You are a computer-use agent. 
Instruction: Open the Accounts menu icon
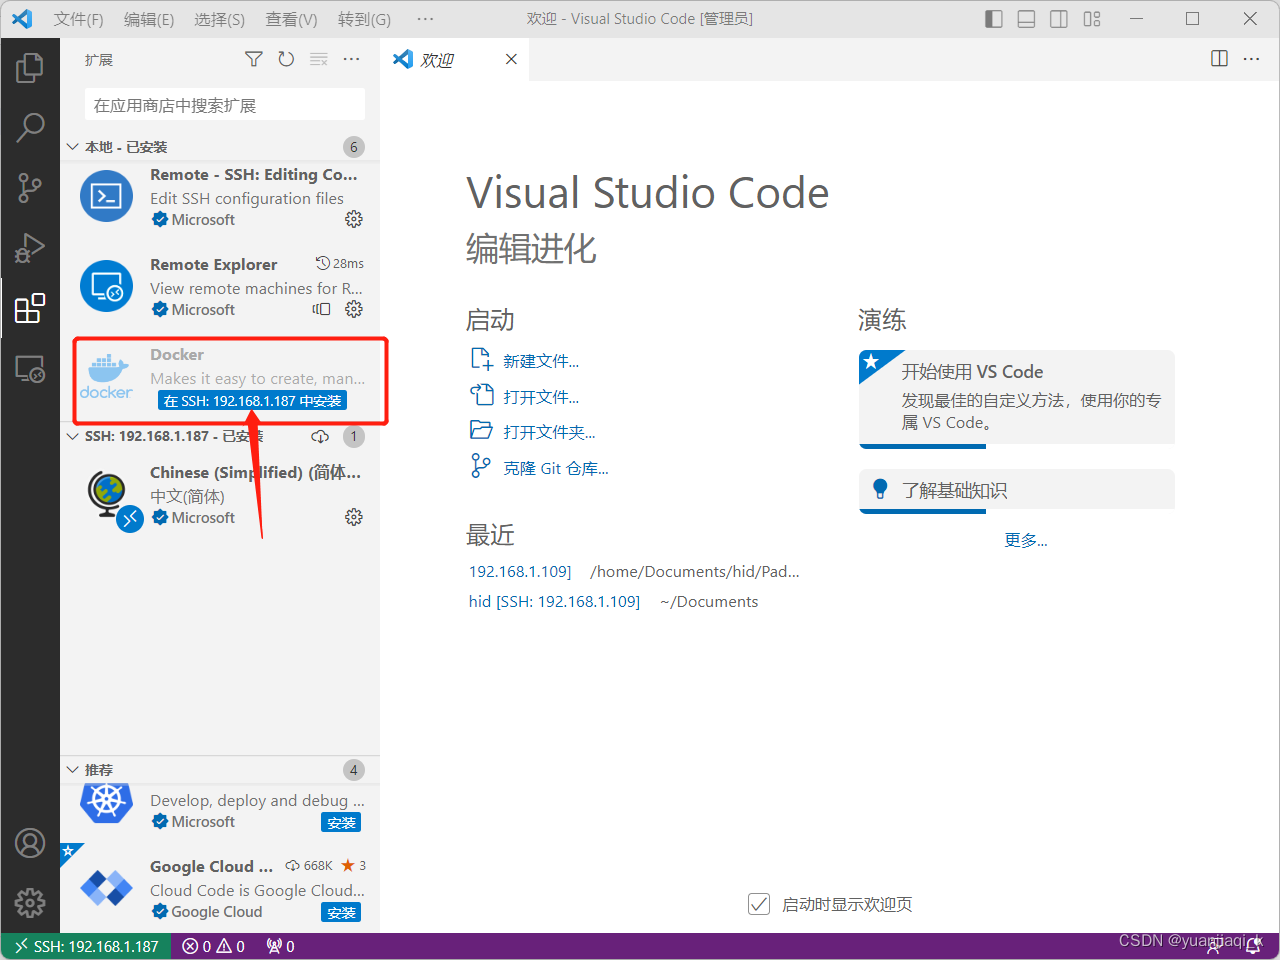tap(30, 843)
